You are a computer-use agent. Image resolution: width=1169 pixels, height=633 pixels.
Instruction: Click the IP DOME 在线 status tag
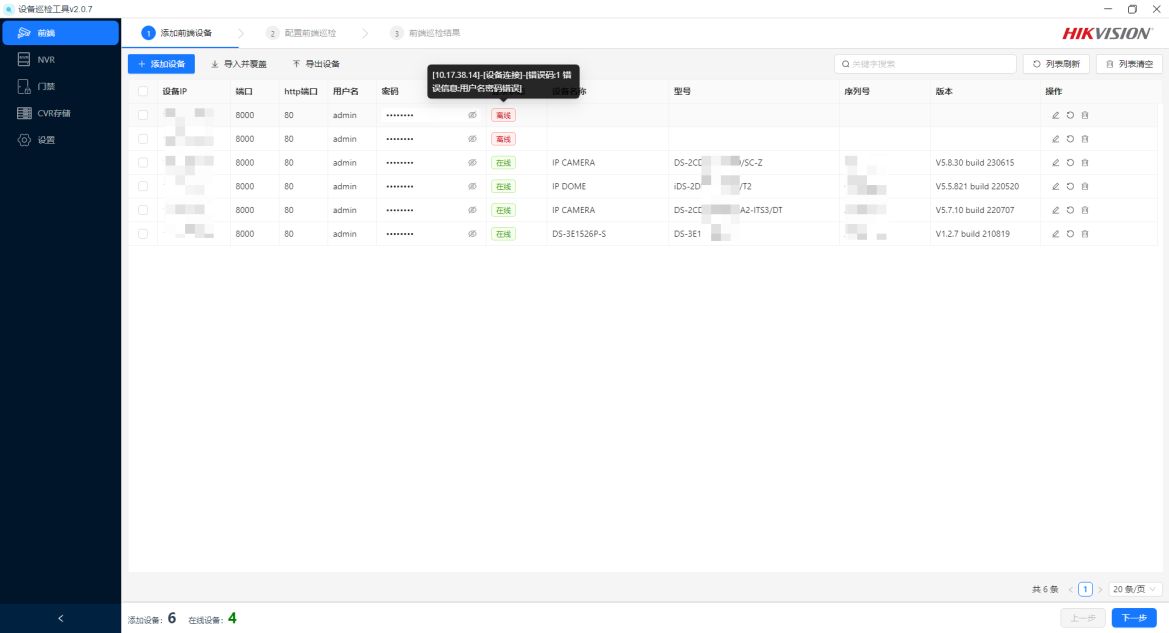pyautogui.click(x=503, y=186)
